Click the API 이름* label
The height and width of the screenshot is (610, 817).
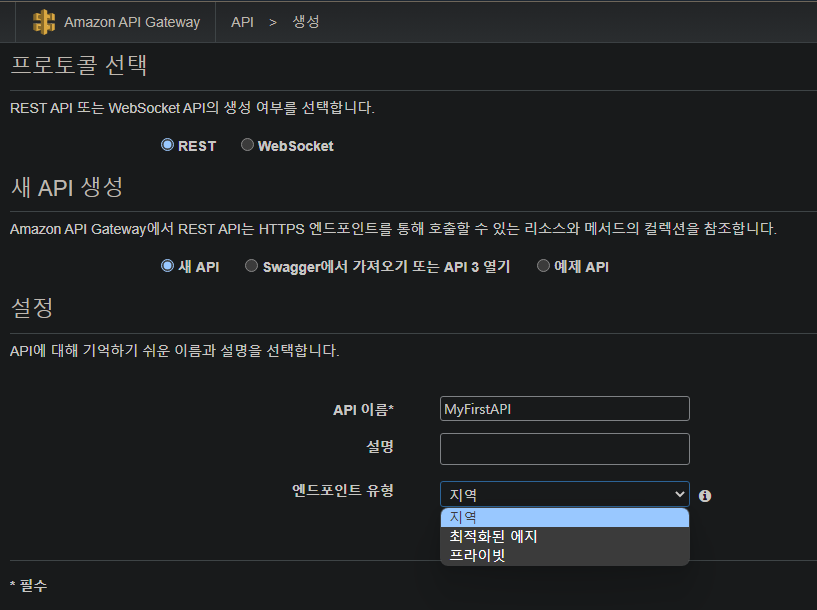pyautogui.click(x=364, y=410)
